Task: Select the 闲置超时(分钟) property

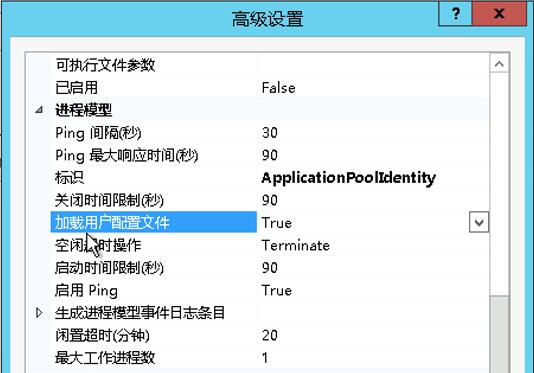Action: [102, 335]
